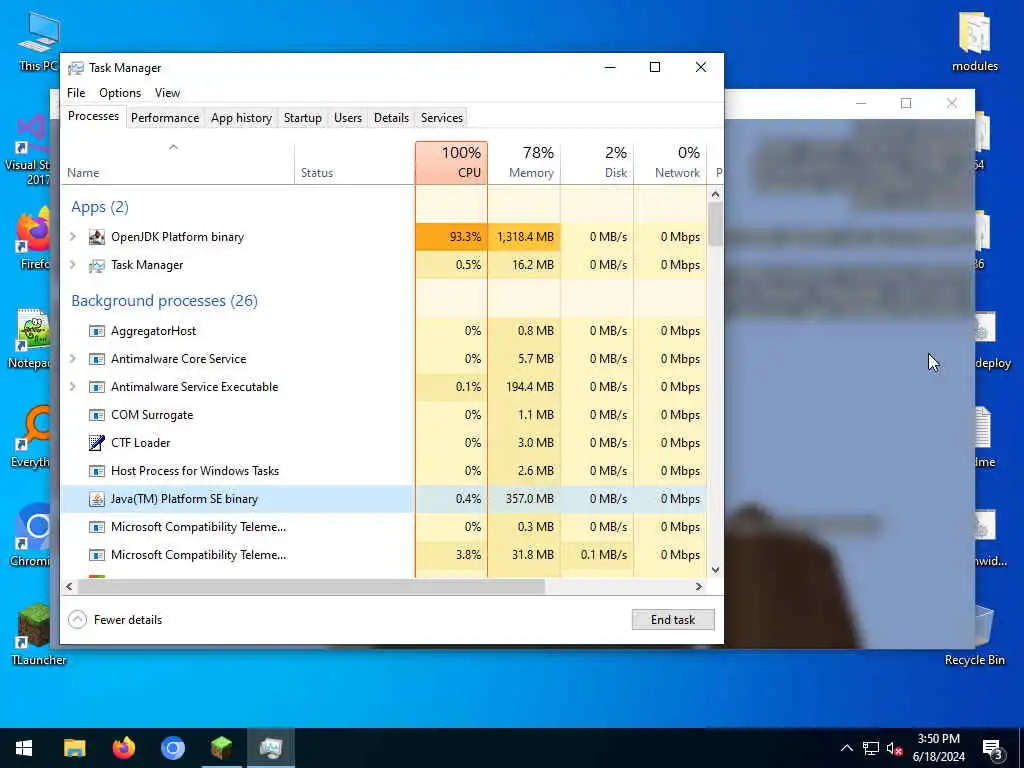Click the 357.0 MB memory cell
The image size is (1024, 768).
[524, 499]
